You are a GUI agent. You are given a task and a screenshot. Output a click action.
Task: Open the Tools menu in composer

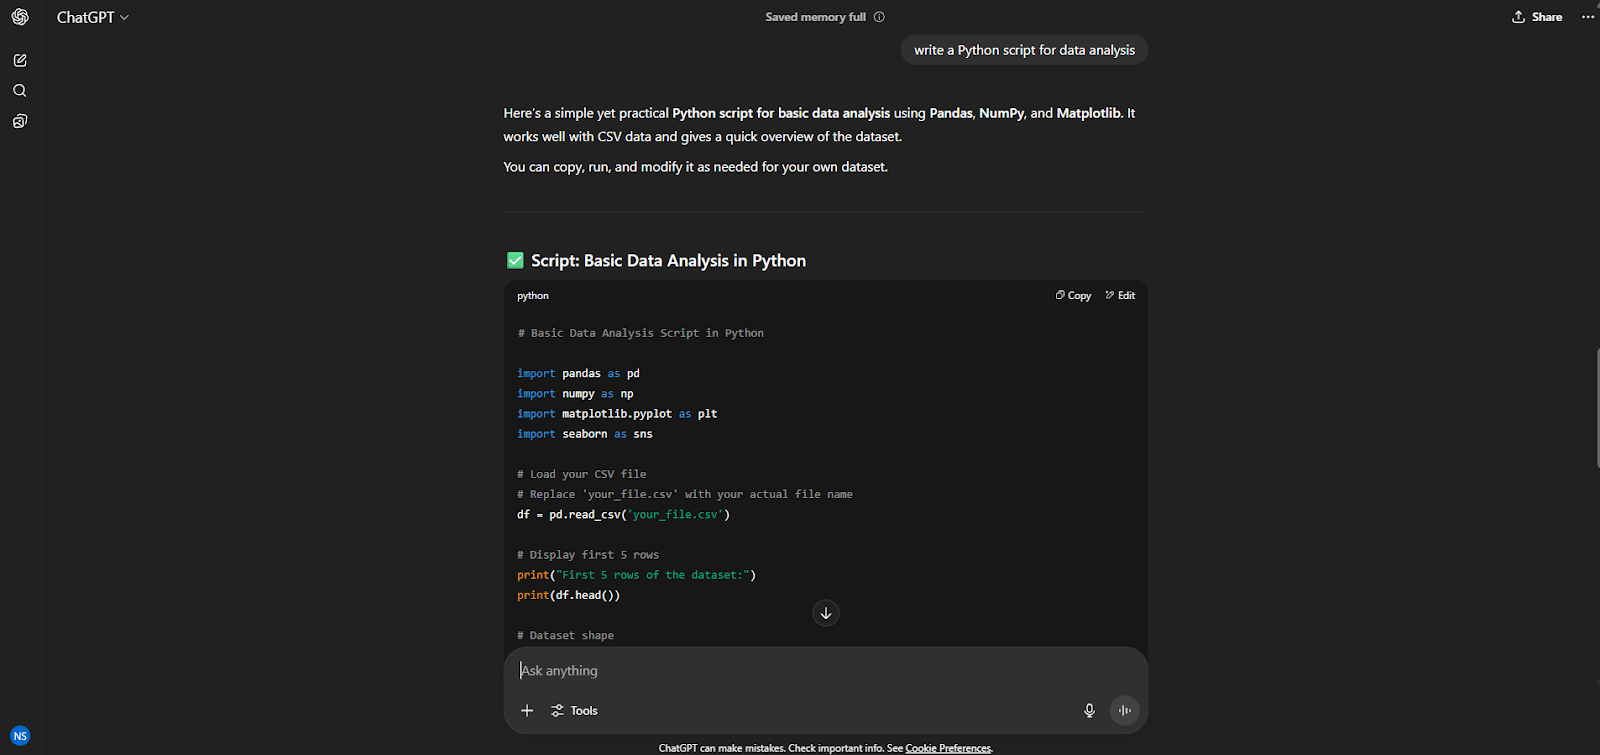click(x=575, y=710)
